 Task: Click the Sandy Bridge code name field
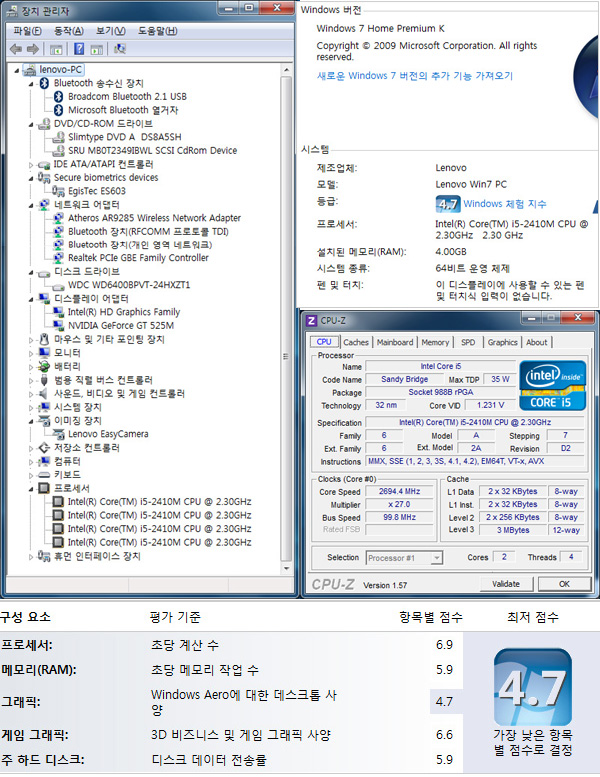[x=404, y=380]
